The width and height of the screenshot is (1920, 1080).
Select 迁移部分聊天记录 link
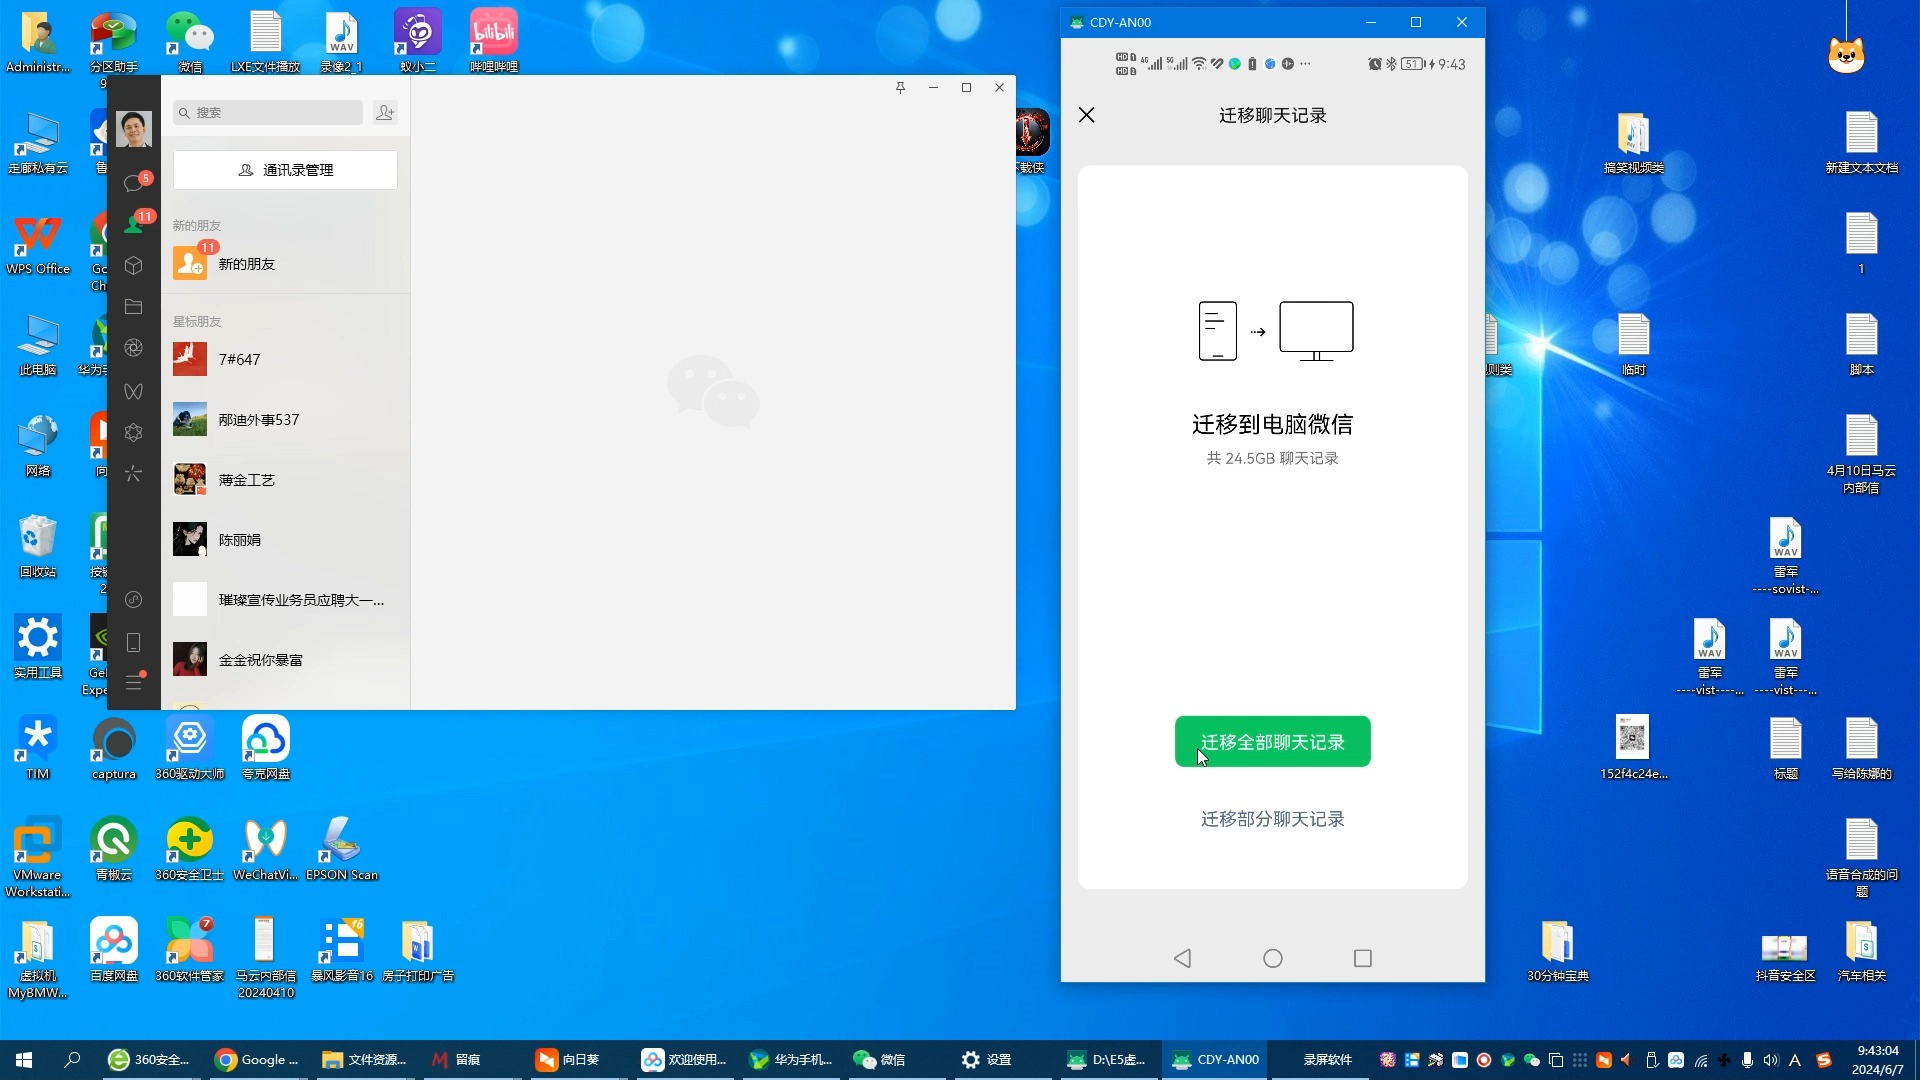point(1272,819)
